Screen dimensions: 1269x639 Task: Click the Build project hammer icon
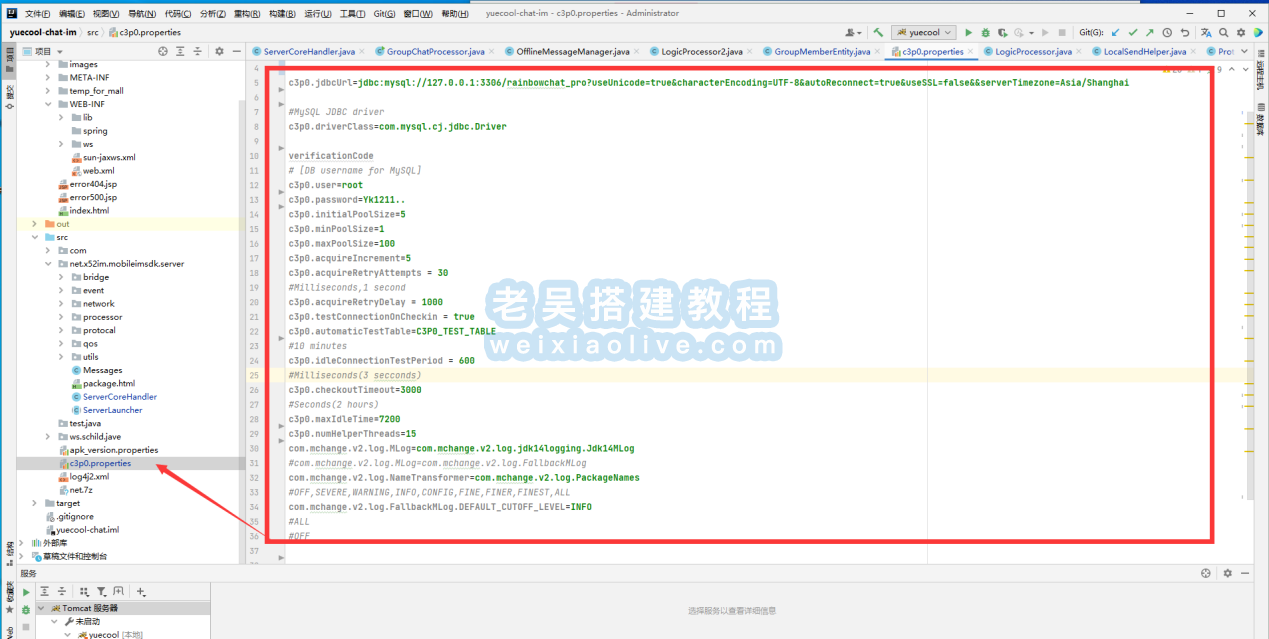[878, 33]
